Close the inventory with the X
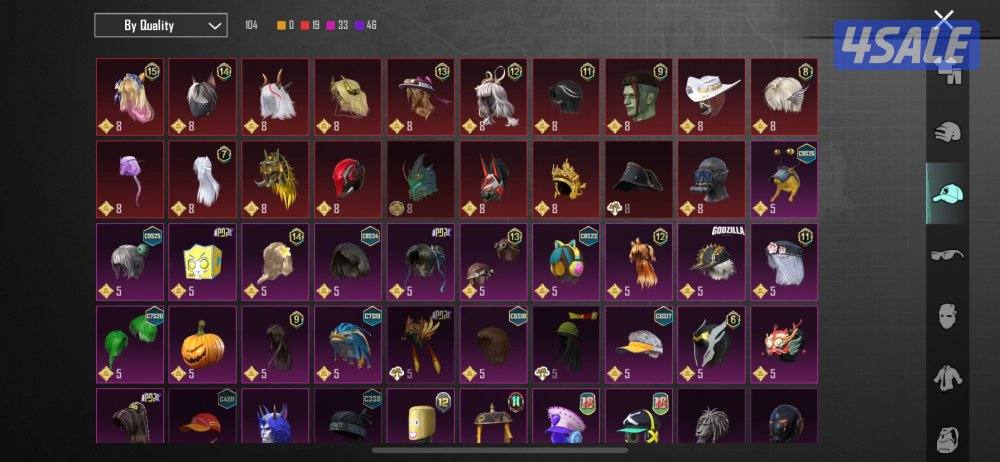 tap(943, 20)
